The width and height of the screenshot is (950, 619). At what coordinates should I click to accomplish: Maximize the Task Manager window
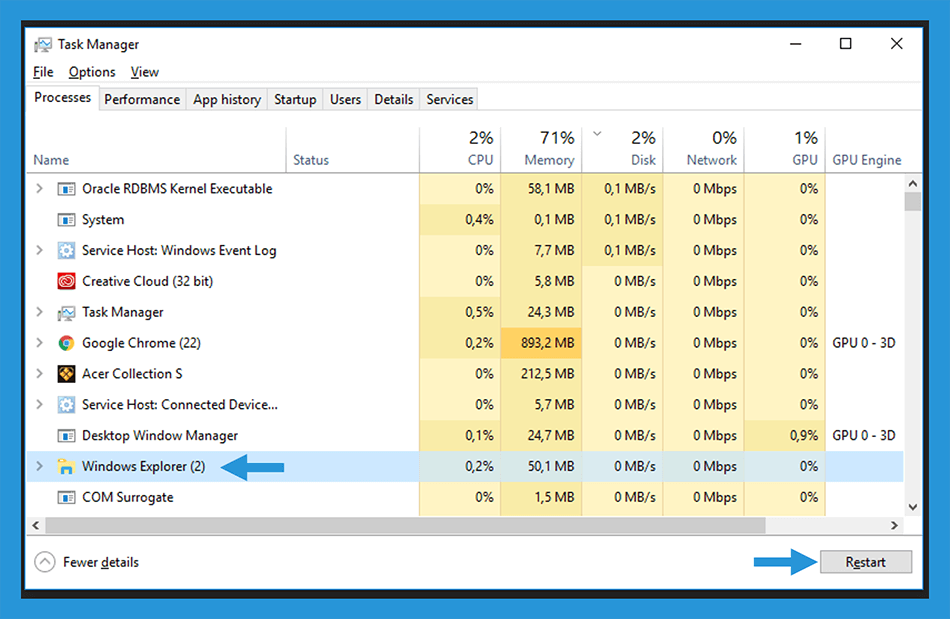[x=846, y=44]
